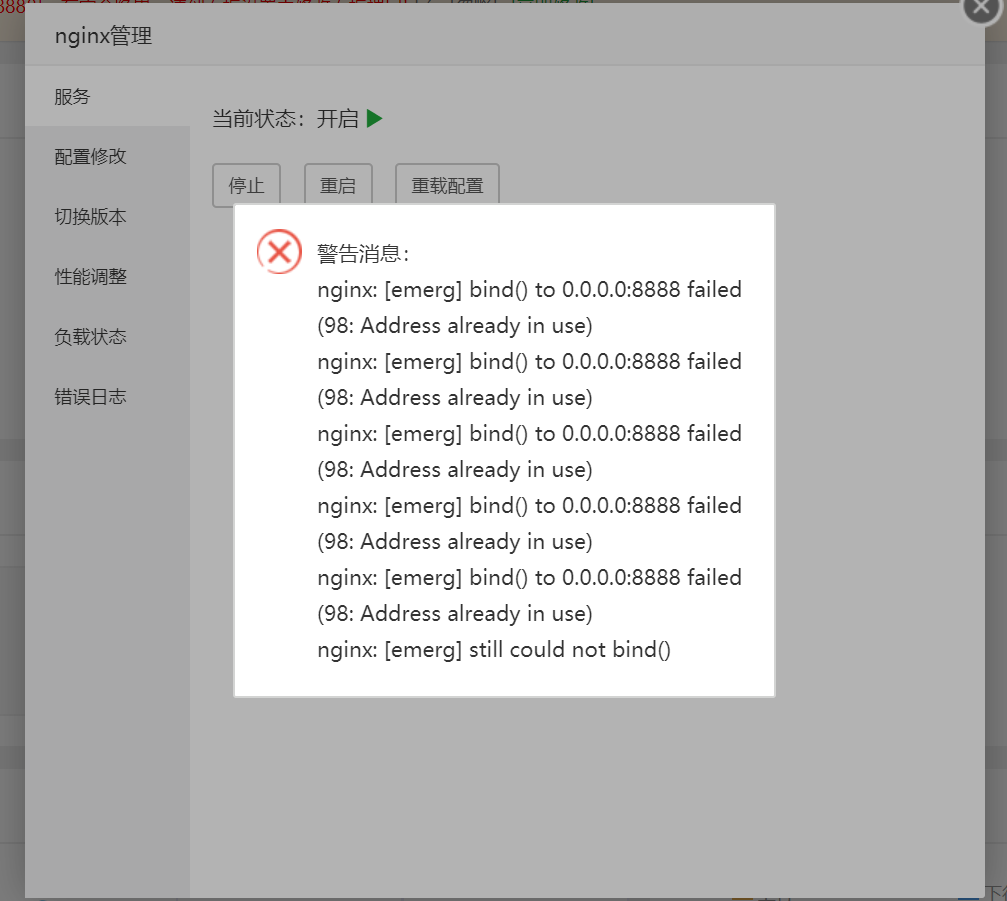
Task: Click the 'still could not bind()' message line
Action: point(494,649)
